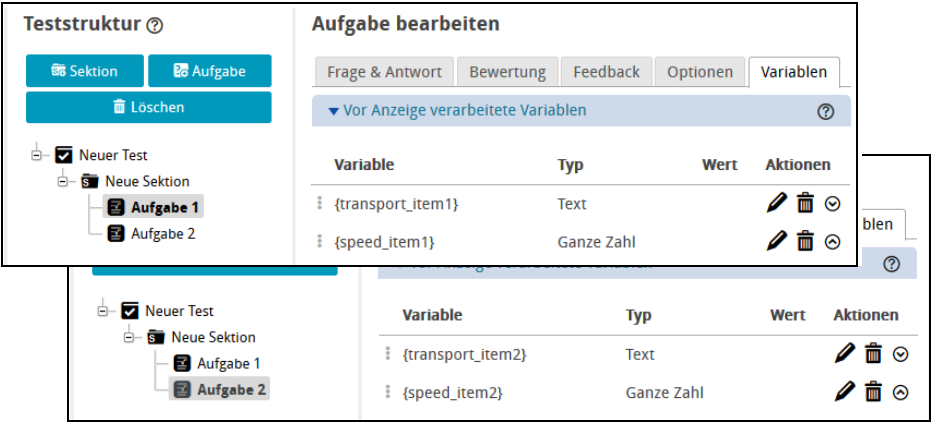
Task: Move {transport_item1} down with circled arrow
Action: 833,204
